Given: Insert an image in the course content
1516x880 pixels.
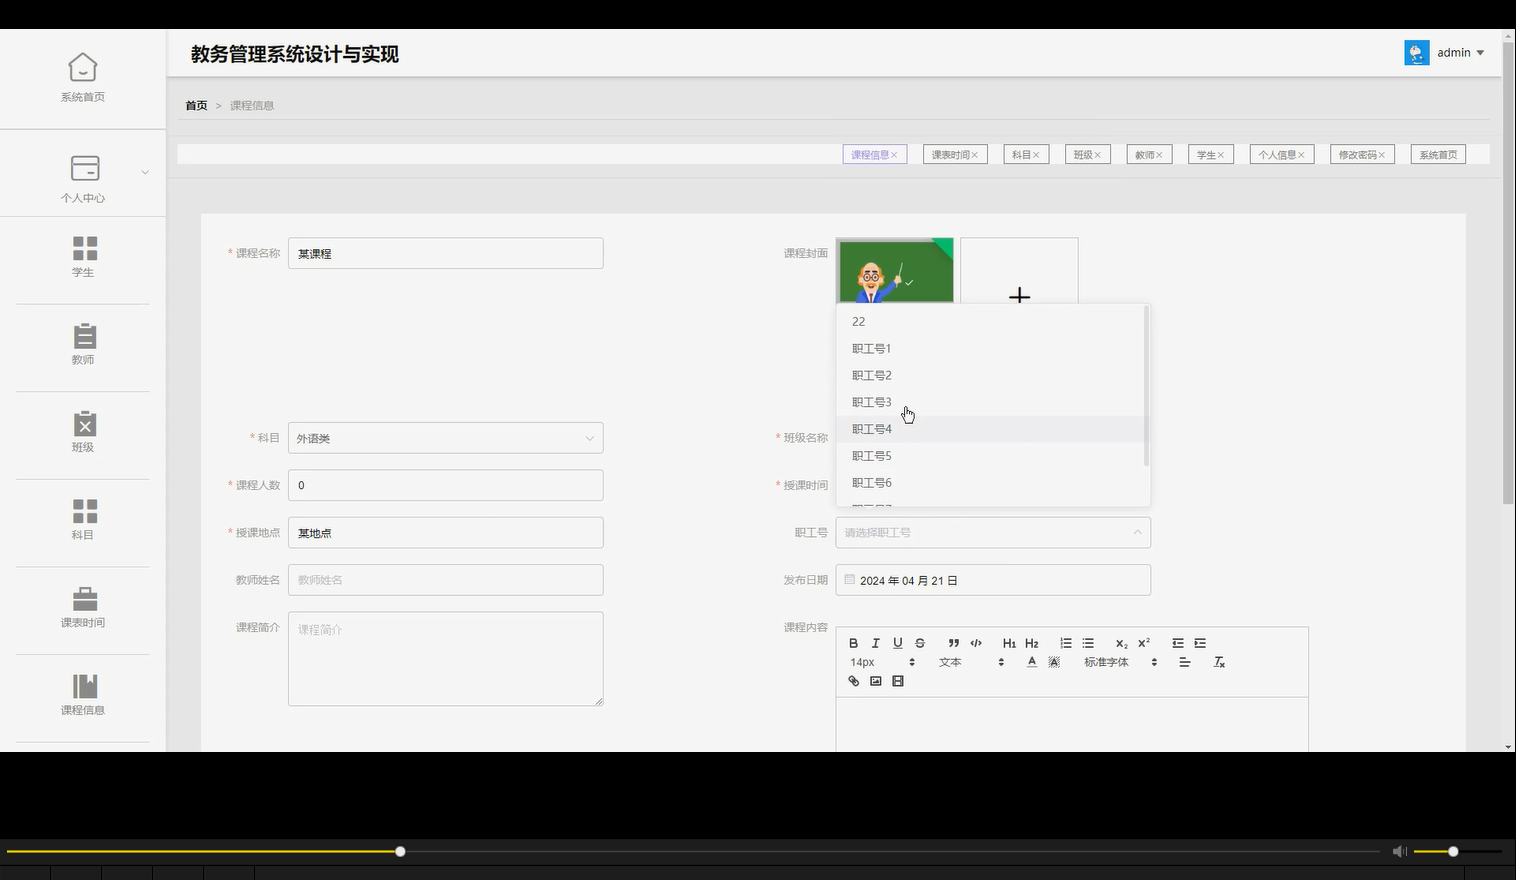Looking at the screenshot, I should click(x=875, y=681).
